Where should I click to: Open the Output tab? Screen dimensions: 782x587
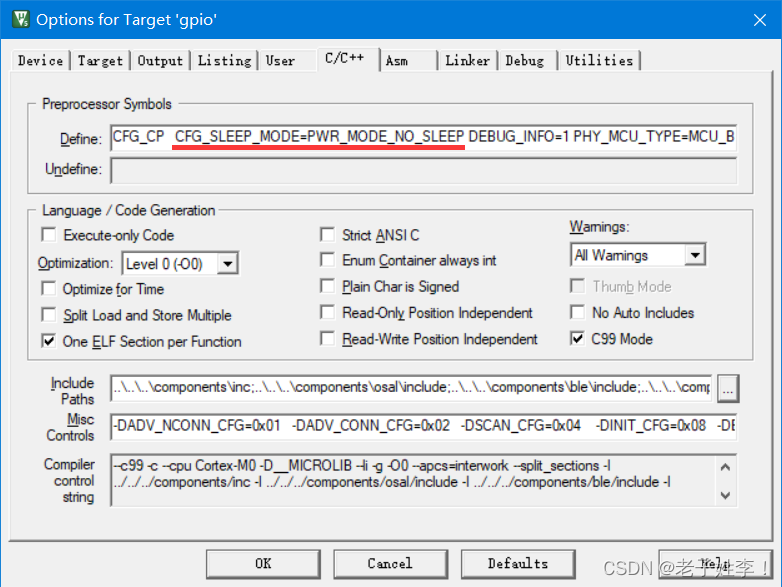[160, 61]
